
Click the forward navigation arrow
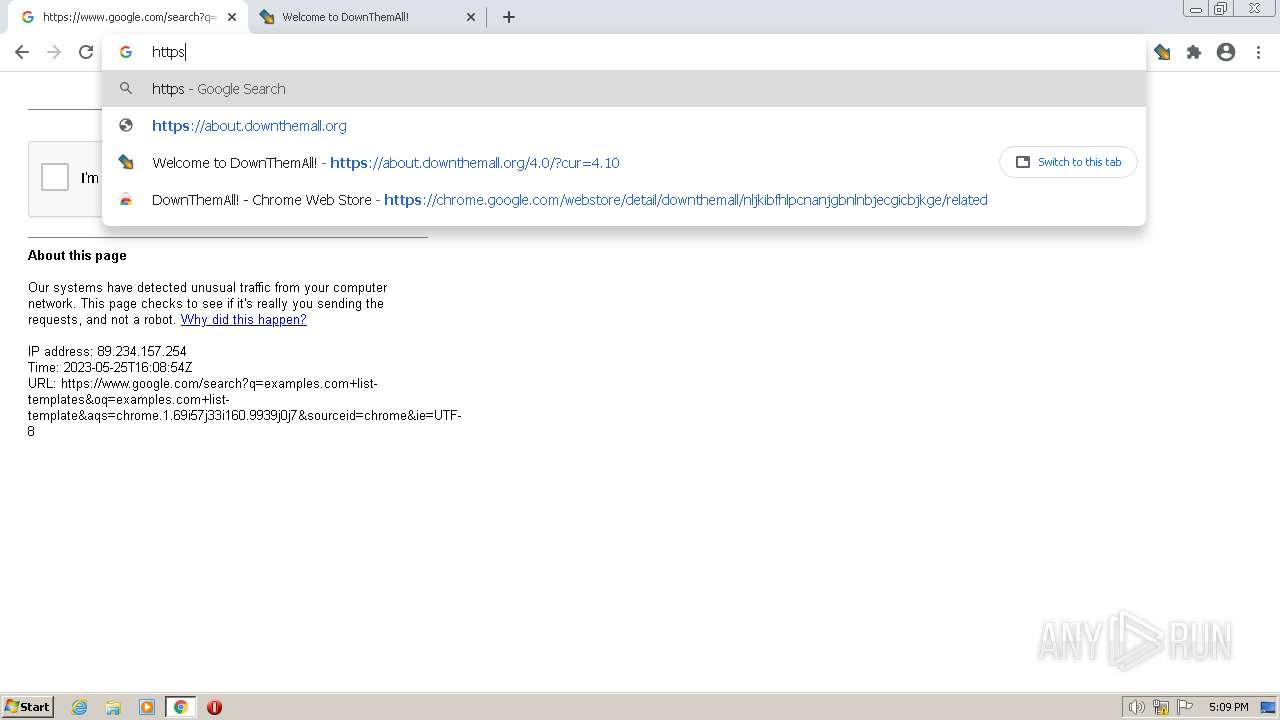click(54, 52)
